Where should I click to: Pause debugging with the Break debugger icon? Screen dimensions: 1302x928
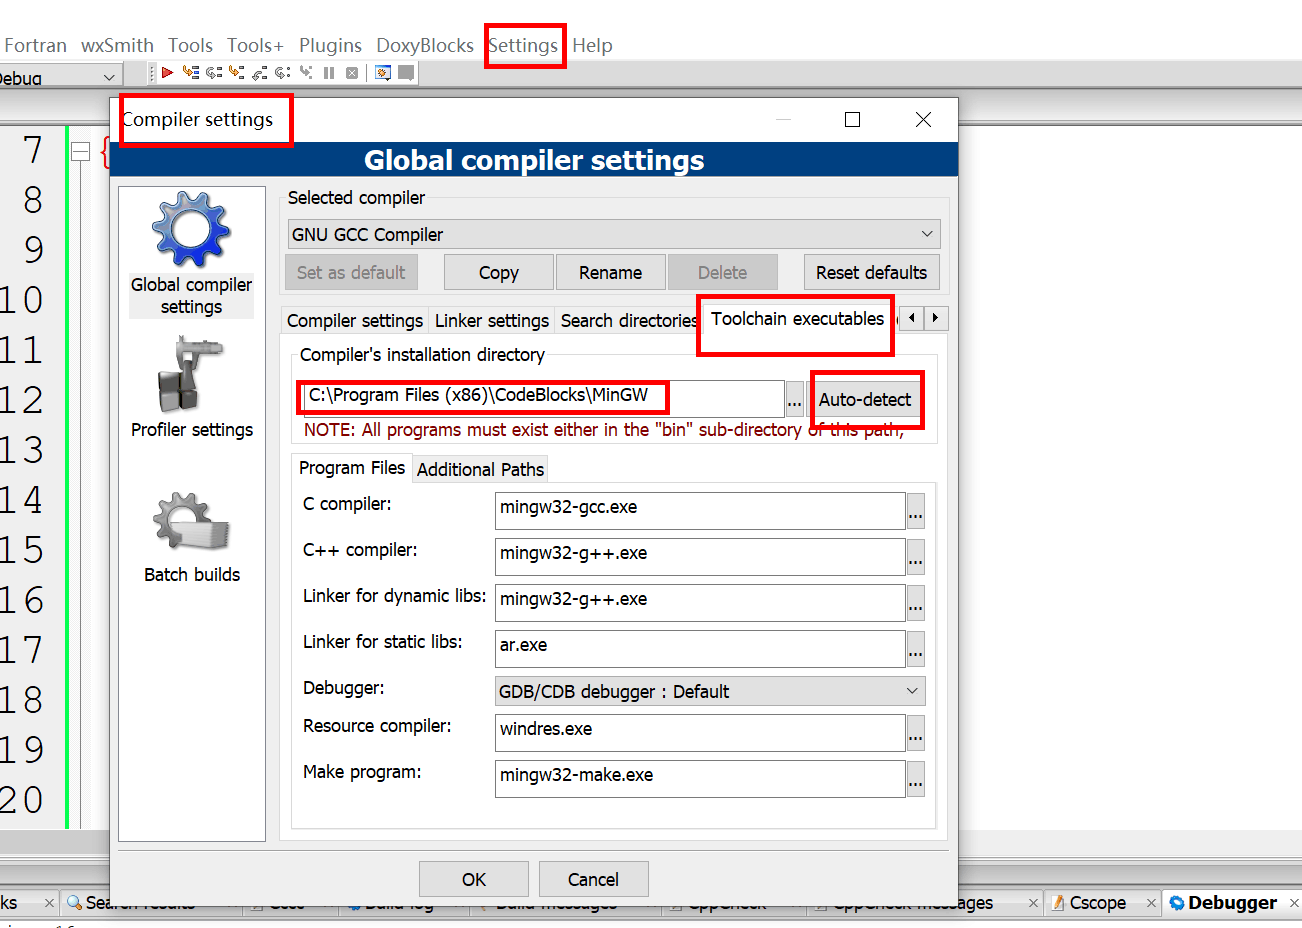click(329, 72)
